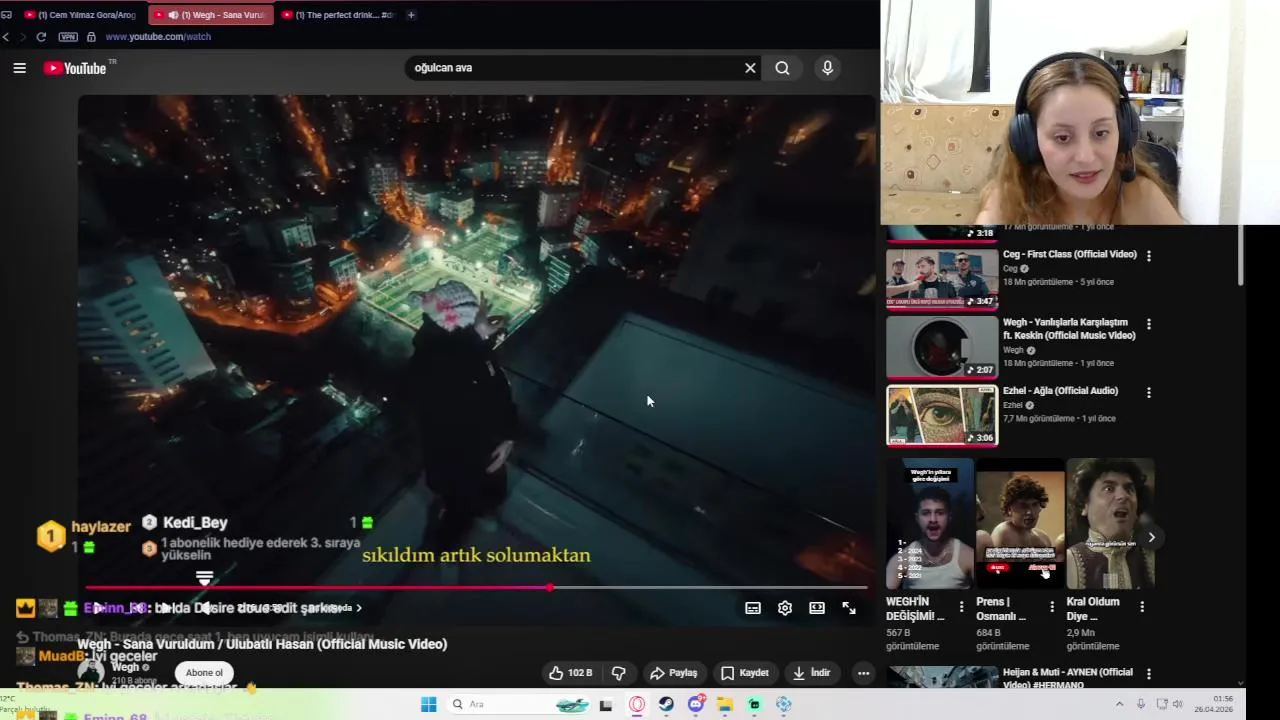Open WEGH'İN DEĞİŞİMİ short

[x=929, y=524]
